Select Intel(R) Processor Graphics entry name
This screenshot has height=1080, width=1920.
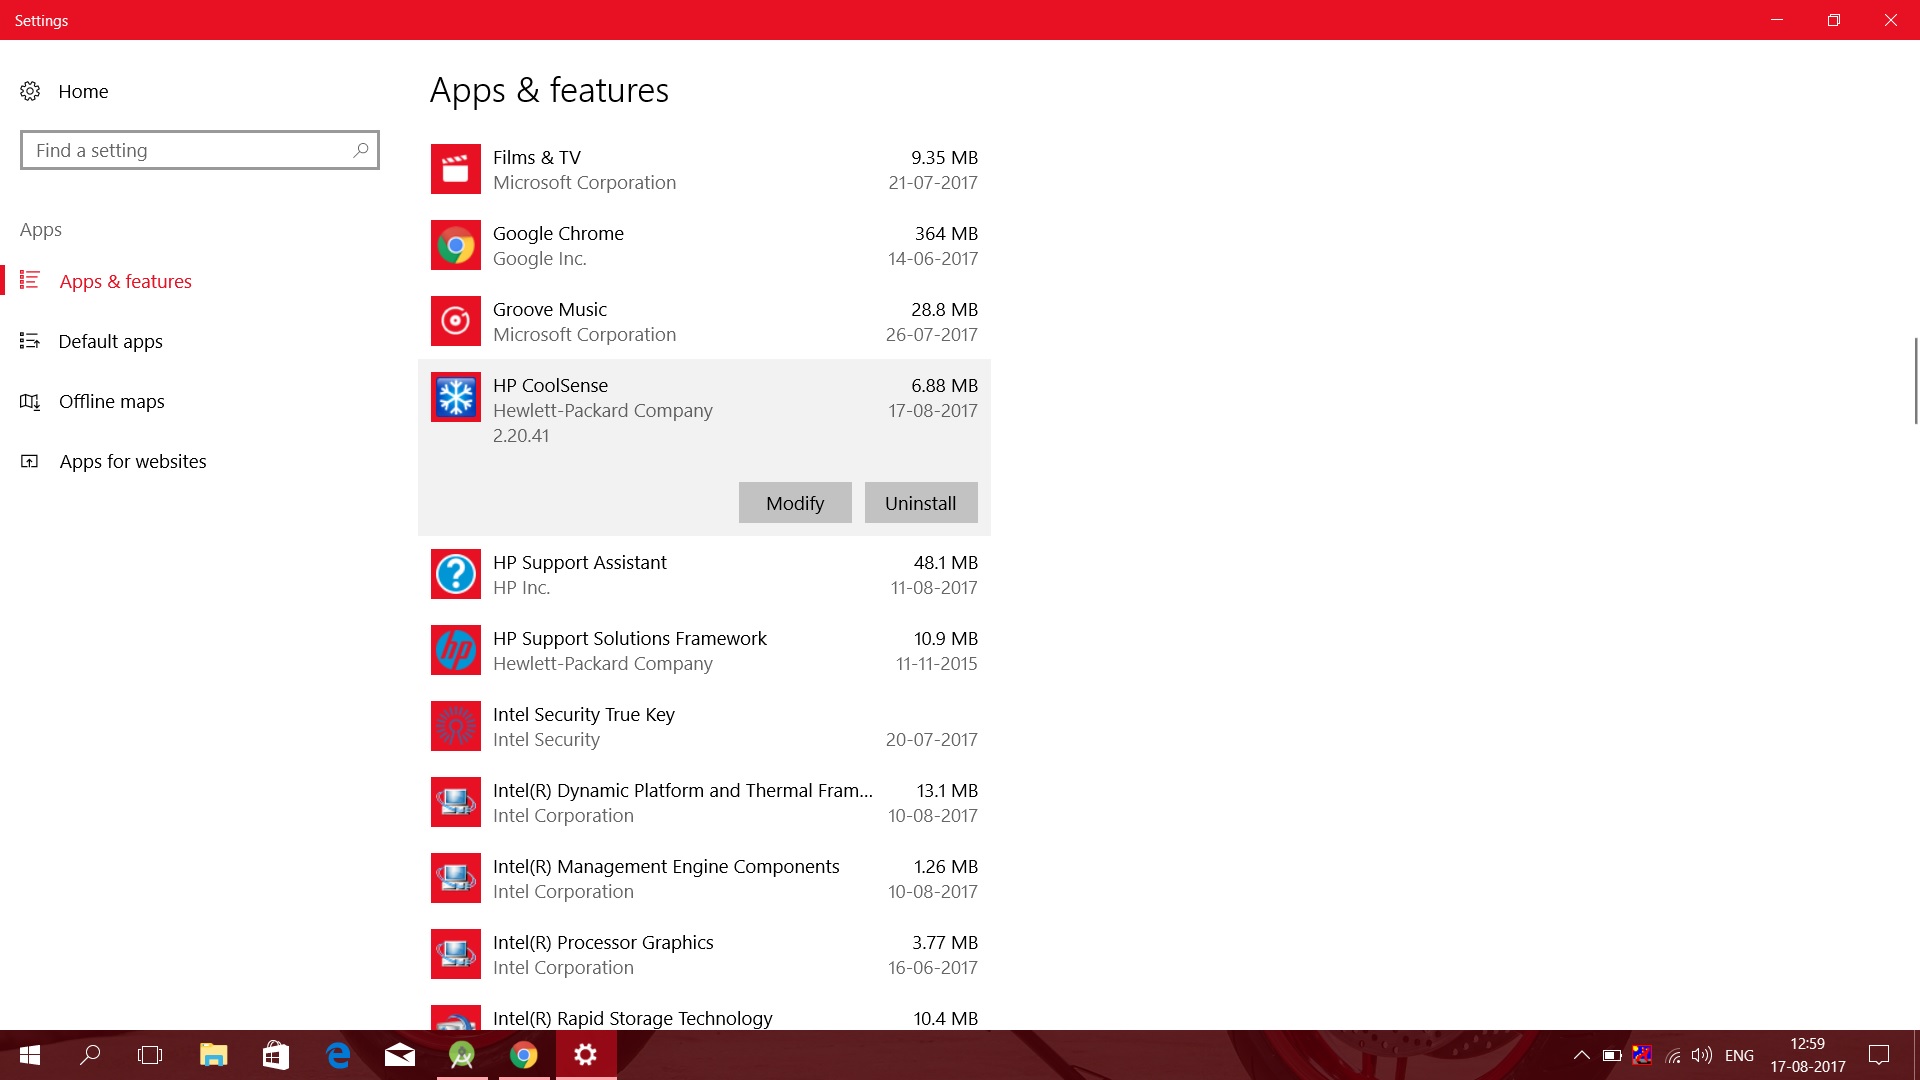click(x=603, y=942)
